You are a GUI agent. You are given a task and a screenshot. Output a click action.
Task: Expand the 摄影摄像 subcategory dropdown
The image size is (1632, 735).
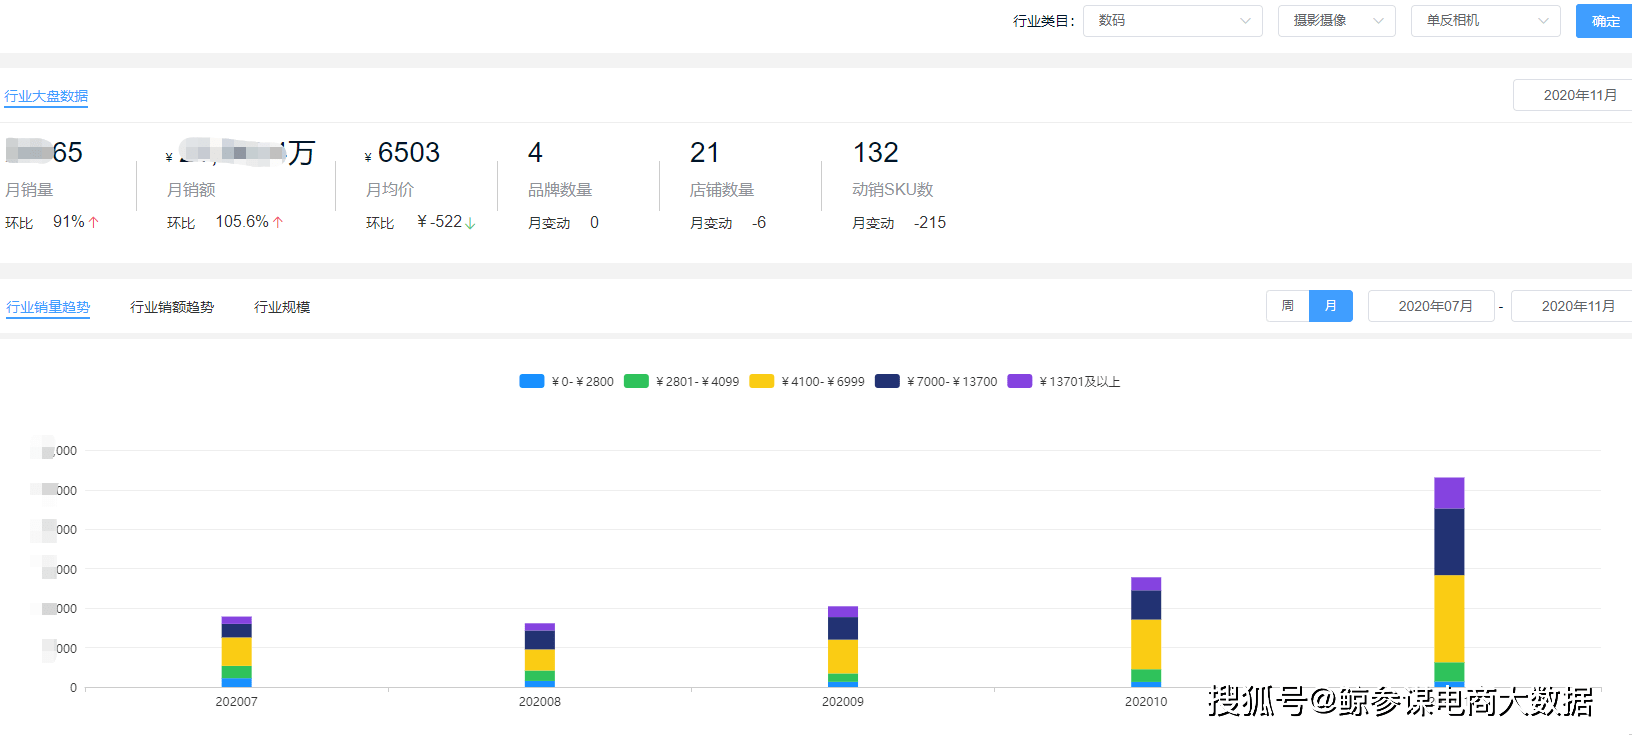pyautogui.click(x=1336, y=21)
